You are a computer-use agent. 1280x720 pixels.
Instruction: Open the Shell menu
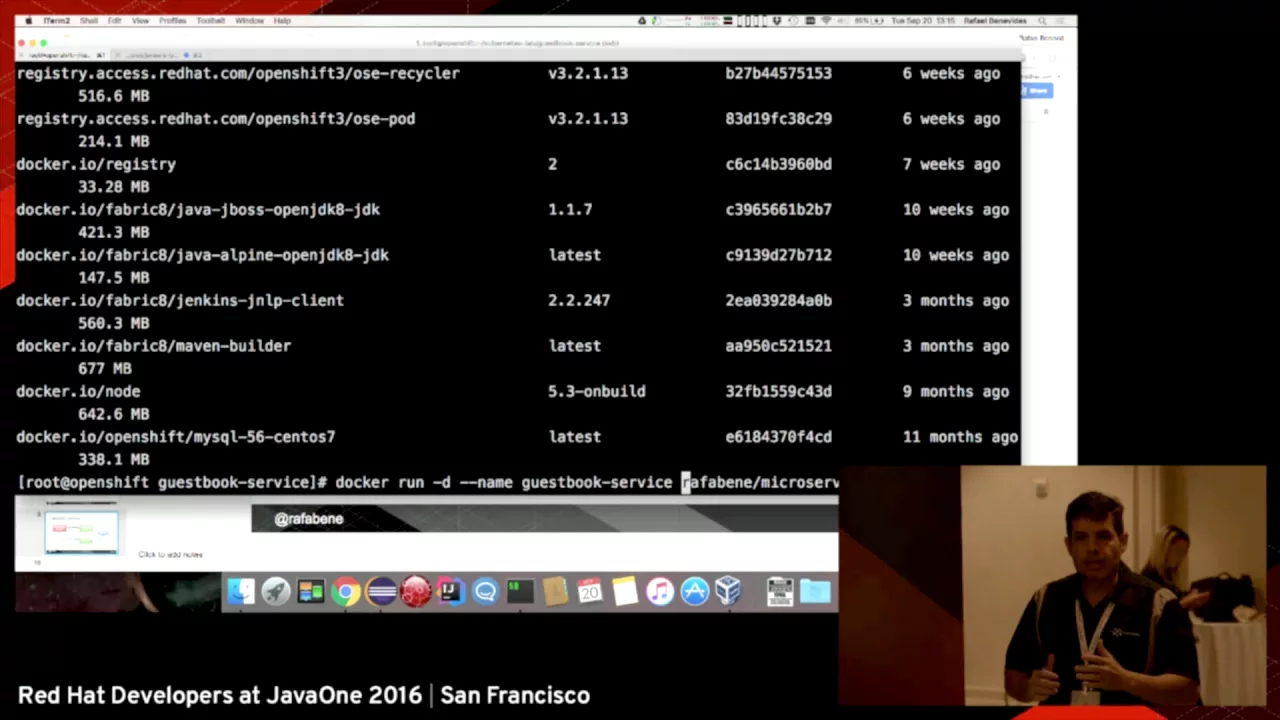pyautogui.click(x=89, y=20)
